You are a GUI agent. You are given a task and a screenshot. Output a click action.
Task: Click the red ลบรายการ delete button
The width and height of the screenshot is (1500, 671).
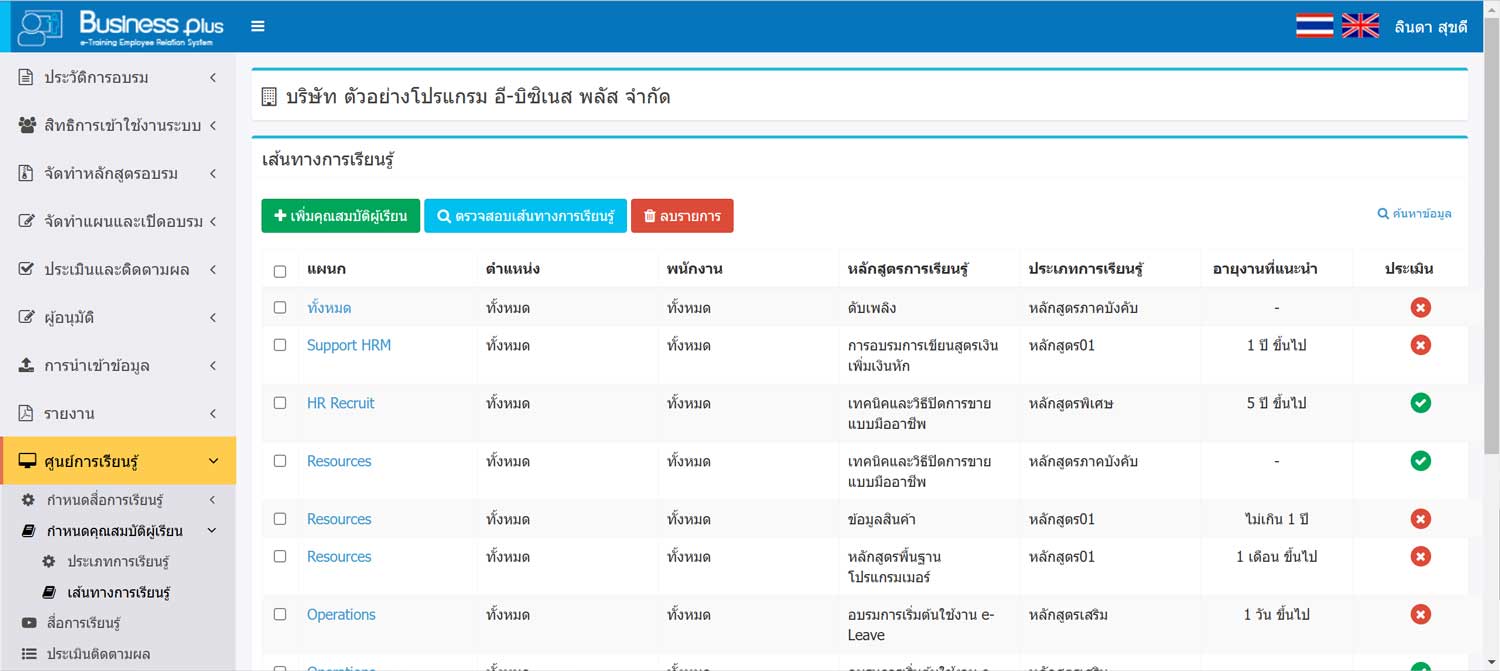click(x=682, y=216)
